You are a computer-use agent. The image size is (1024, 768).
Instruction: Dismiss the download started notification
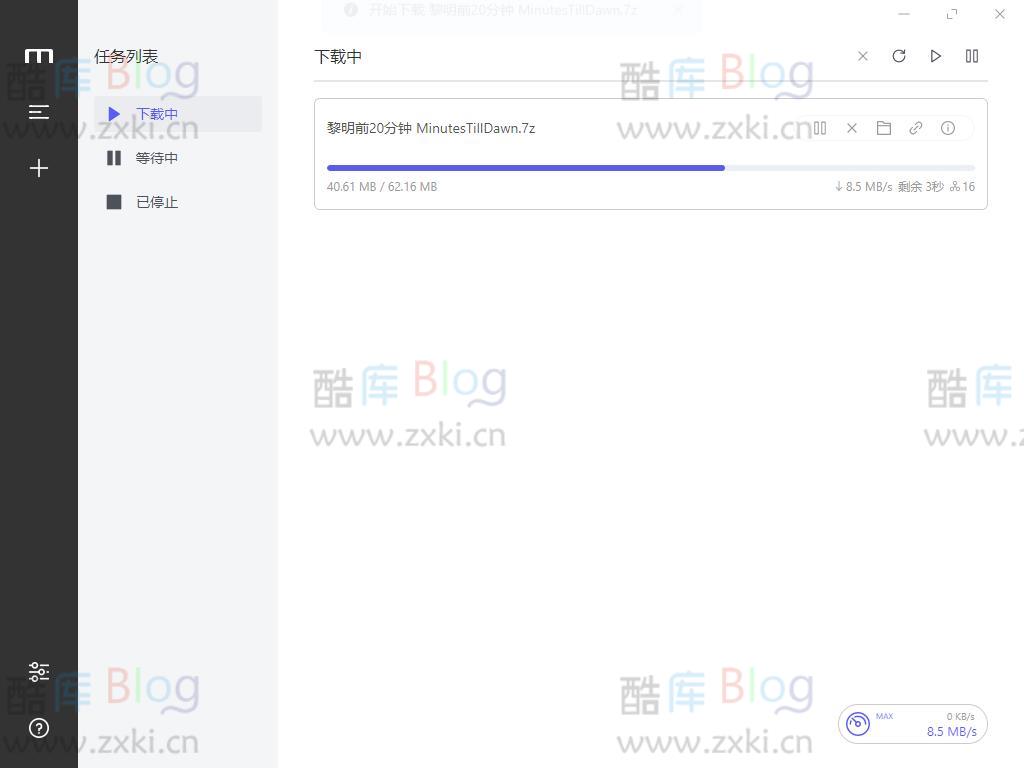[678, 10]
